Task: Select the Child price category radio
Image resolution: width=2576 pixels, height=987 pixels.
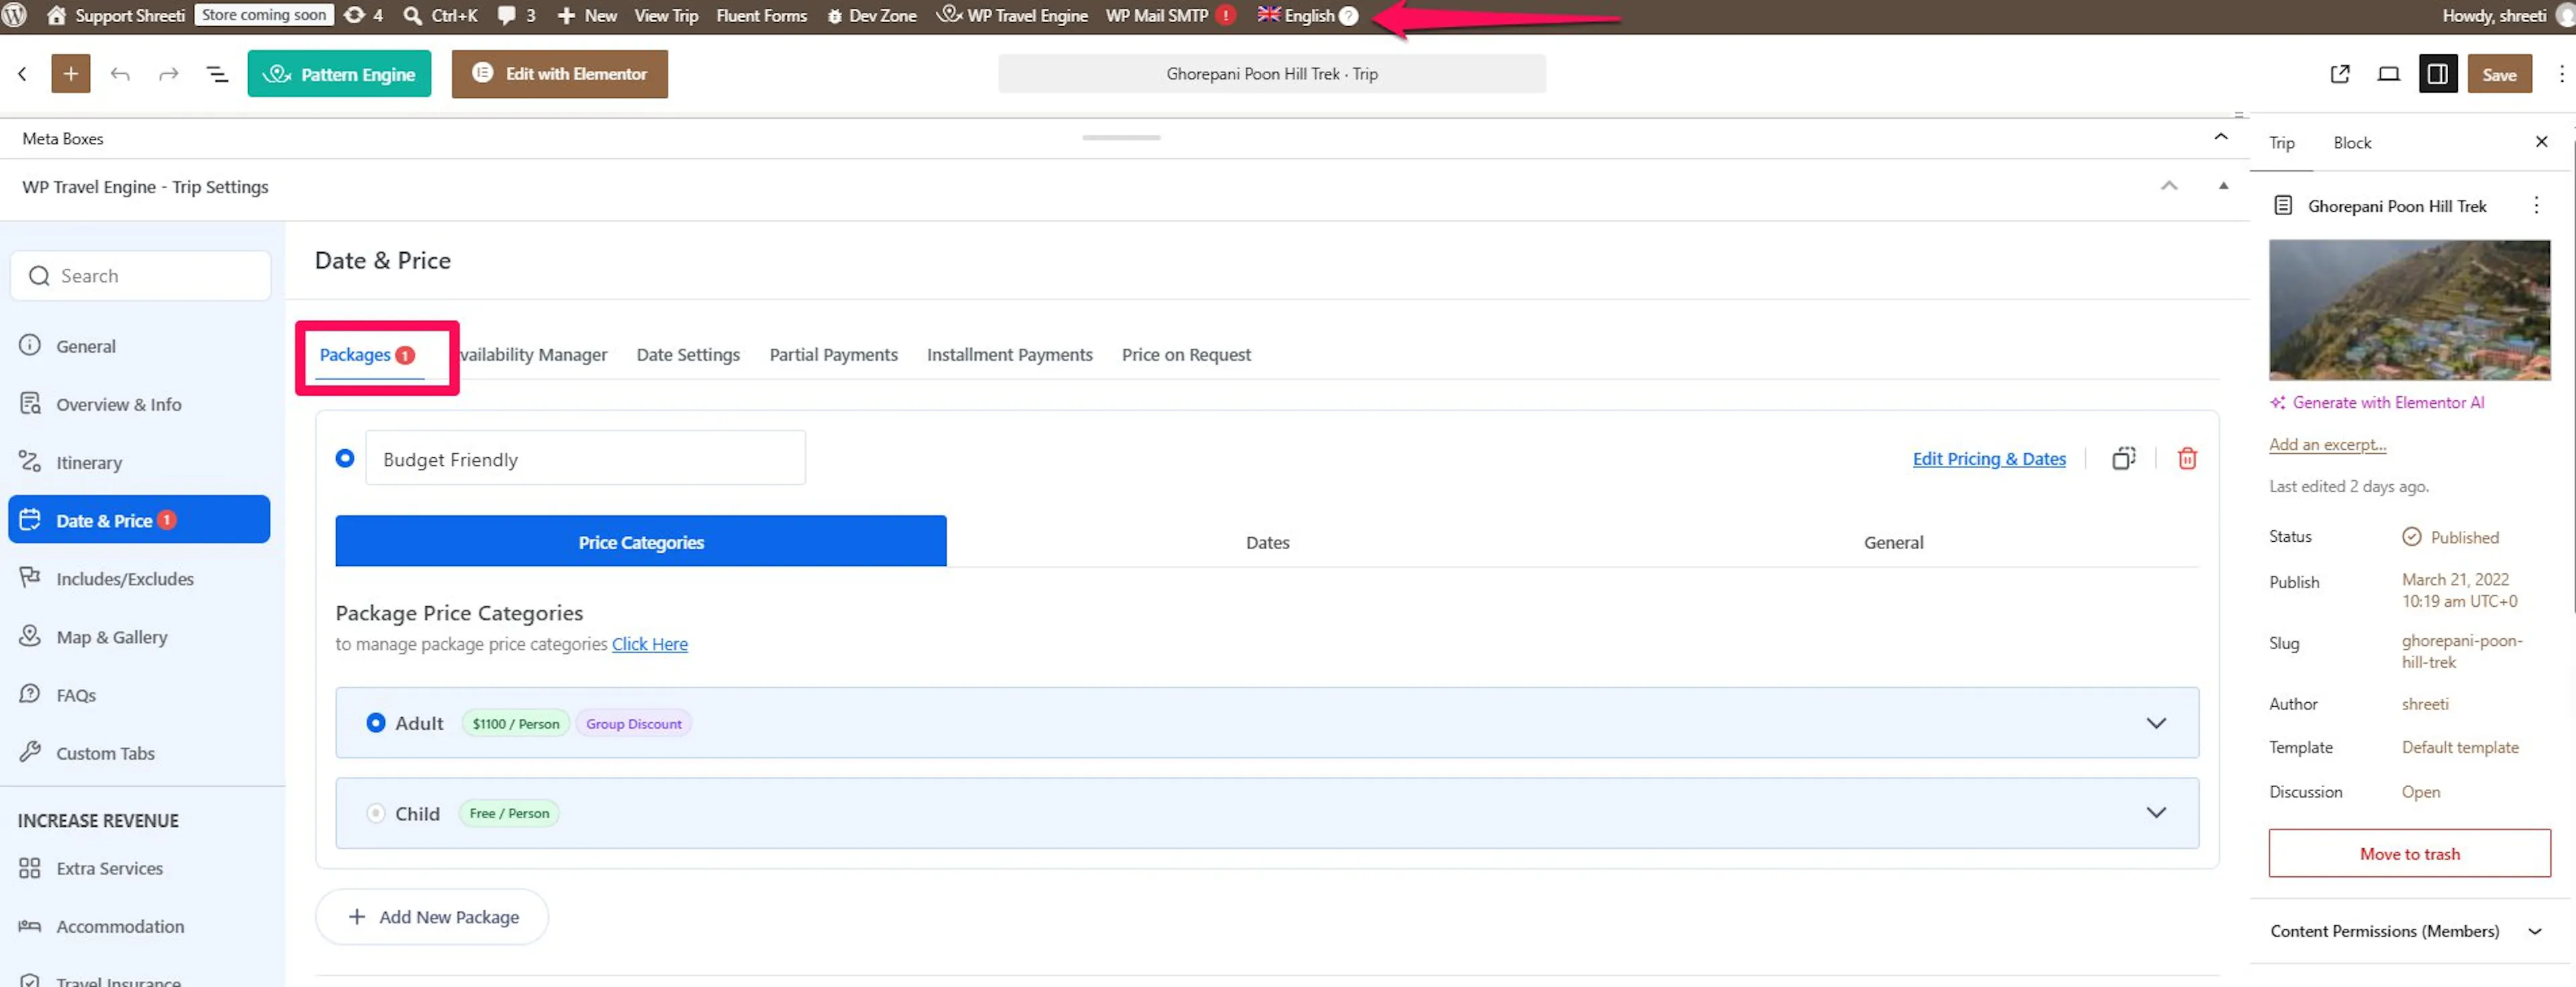Action: point(376,813)
